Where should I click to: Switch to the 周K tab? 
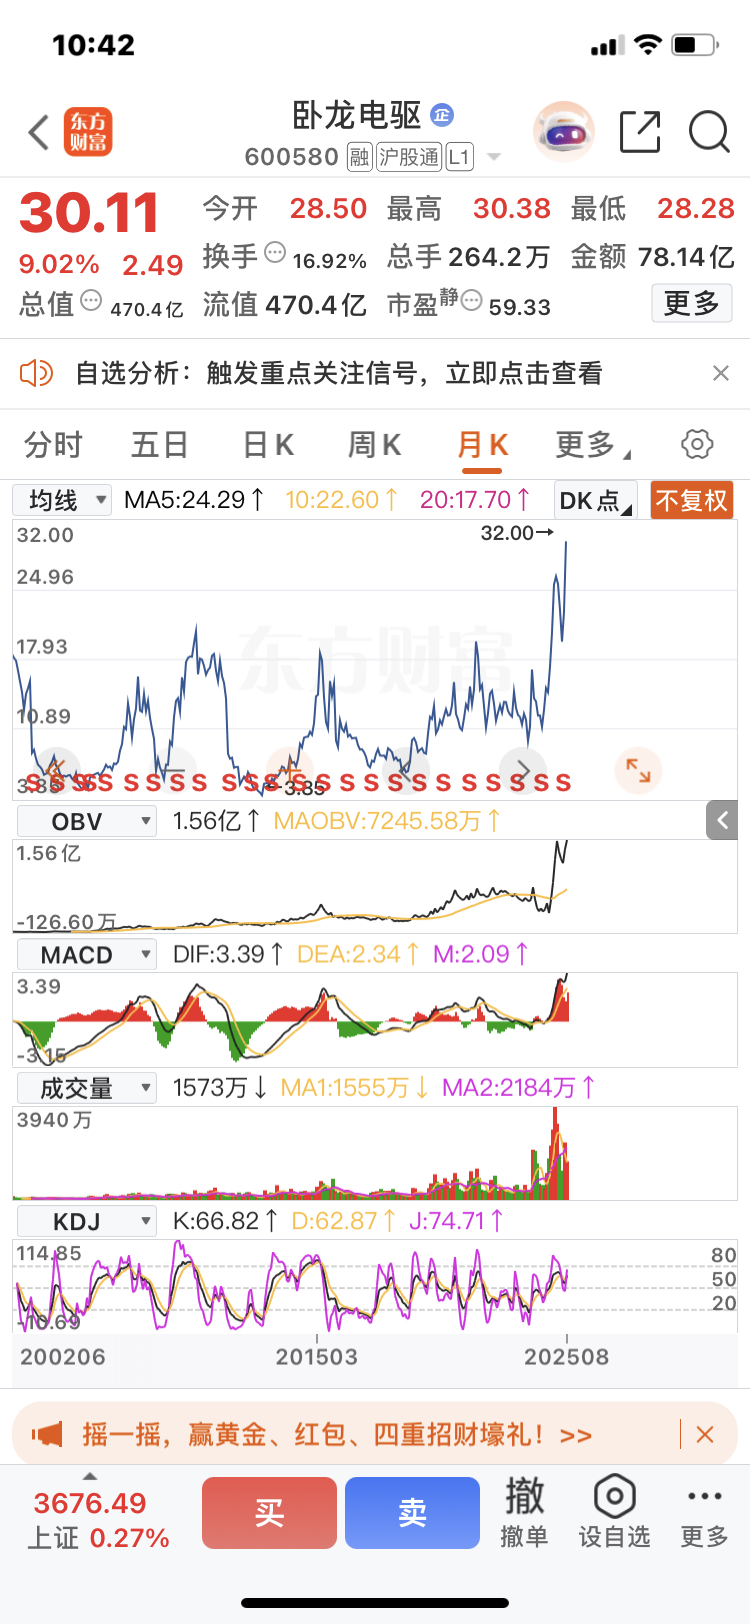[375, 445]
